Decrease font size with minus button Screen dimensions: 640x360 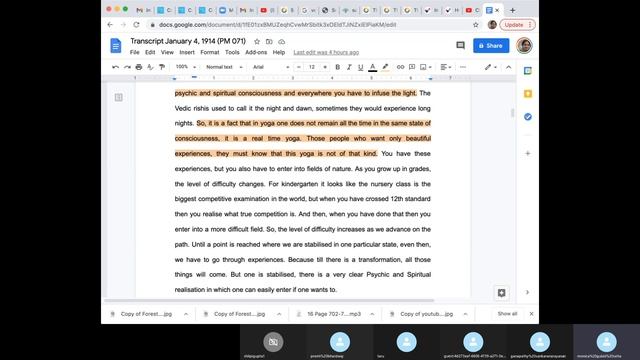pos(299,67)
